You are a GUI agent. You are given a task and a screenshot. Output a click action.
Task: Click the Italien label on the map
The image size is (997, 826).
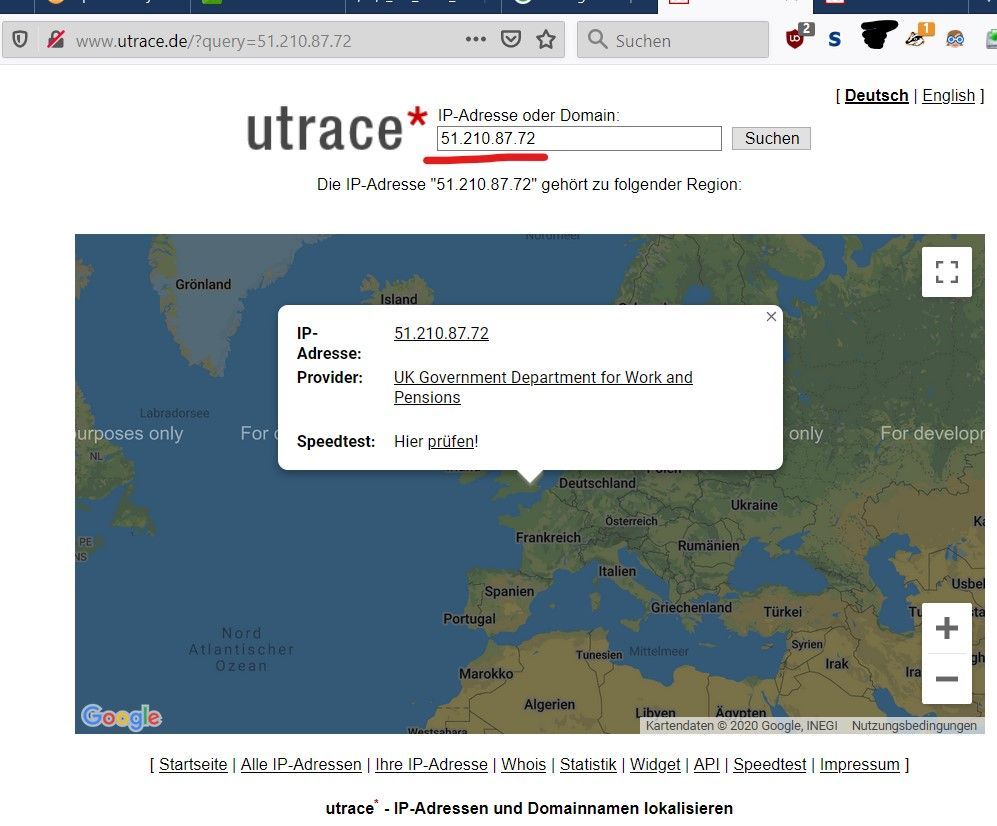tap(617, 571)
